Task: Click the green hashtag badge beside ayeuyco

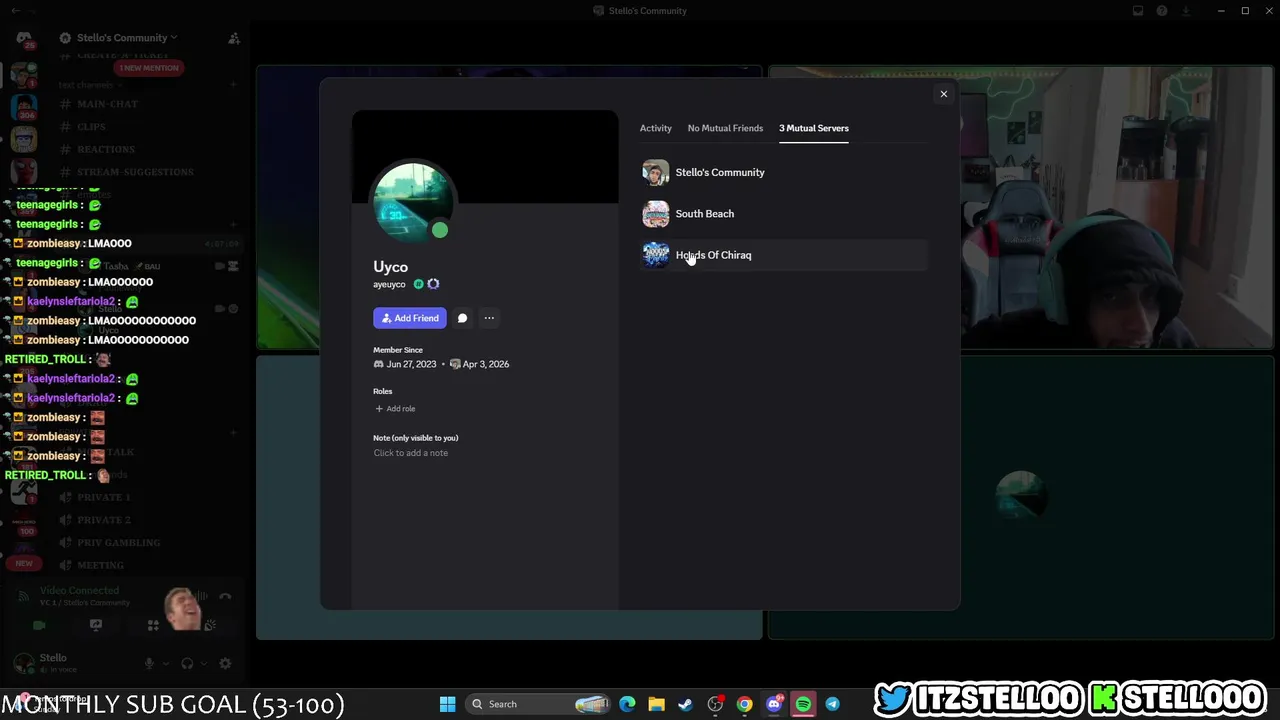Action: [419, 284]
